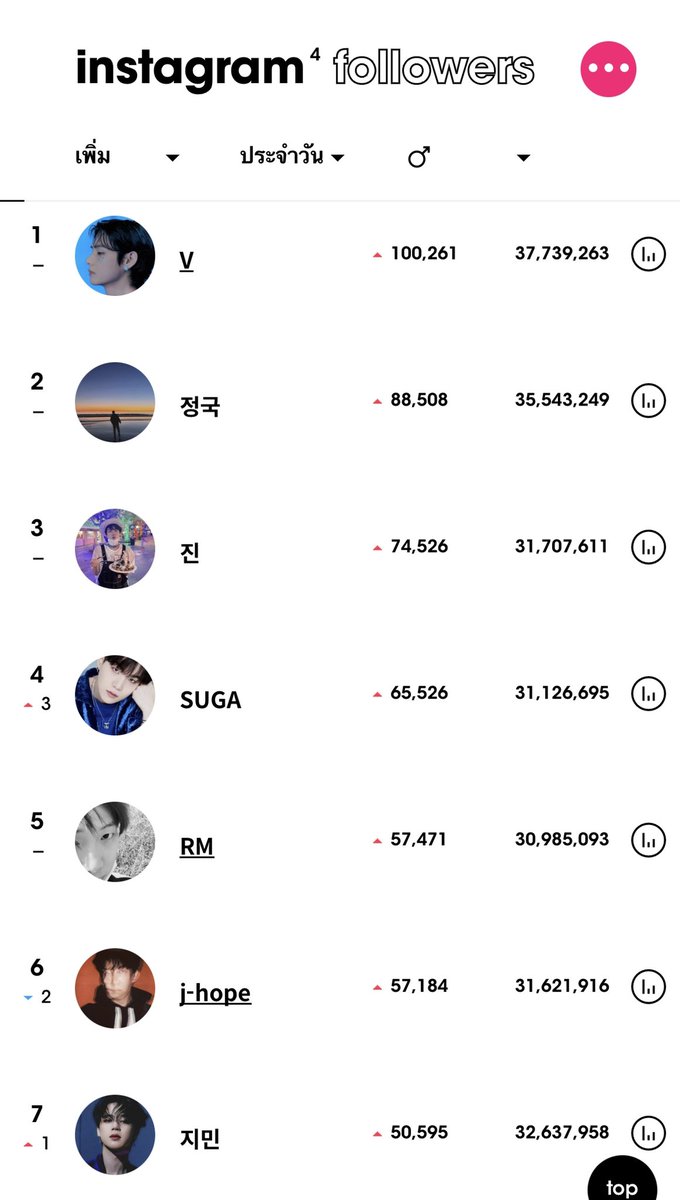Open chart icon for V's followers
Screen dimensions: 680x1200
[648, 255]
